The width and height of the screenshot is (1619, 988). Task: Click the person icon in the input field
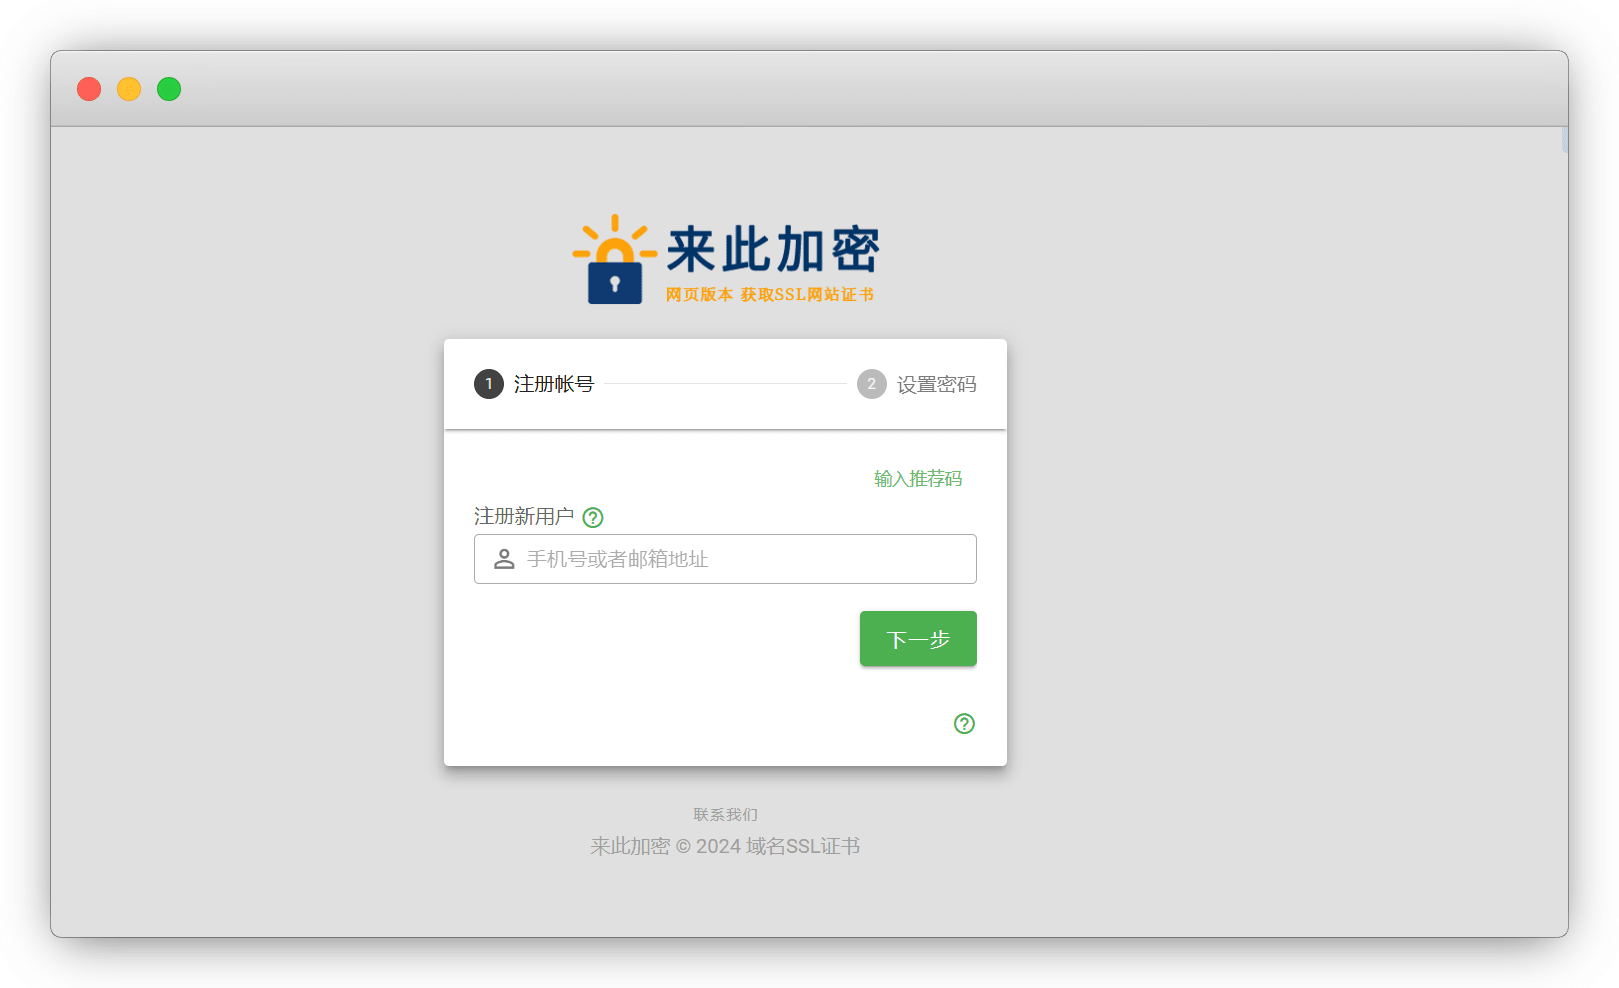tap(504, 559)
